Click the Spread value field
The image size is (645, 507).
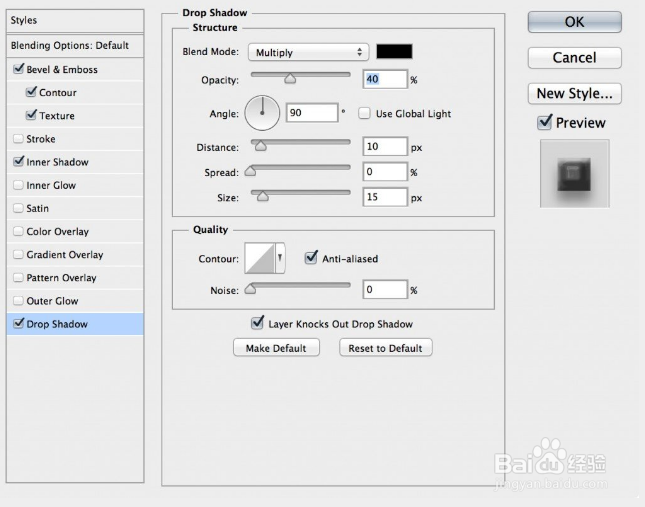coord(385,171)
